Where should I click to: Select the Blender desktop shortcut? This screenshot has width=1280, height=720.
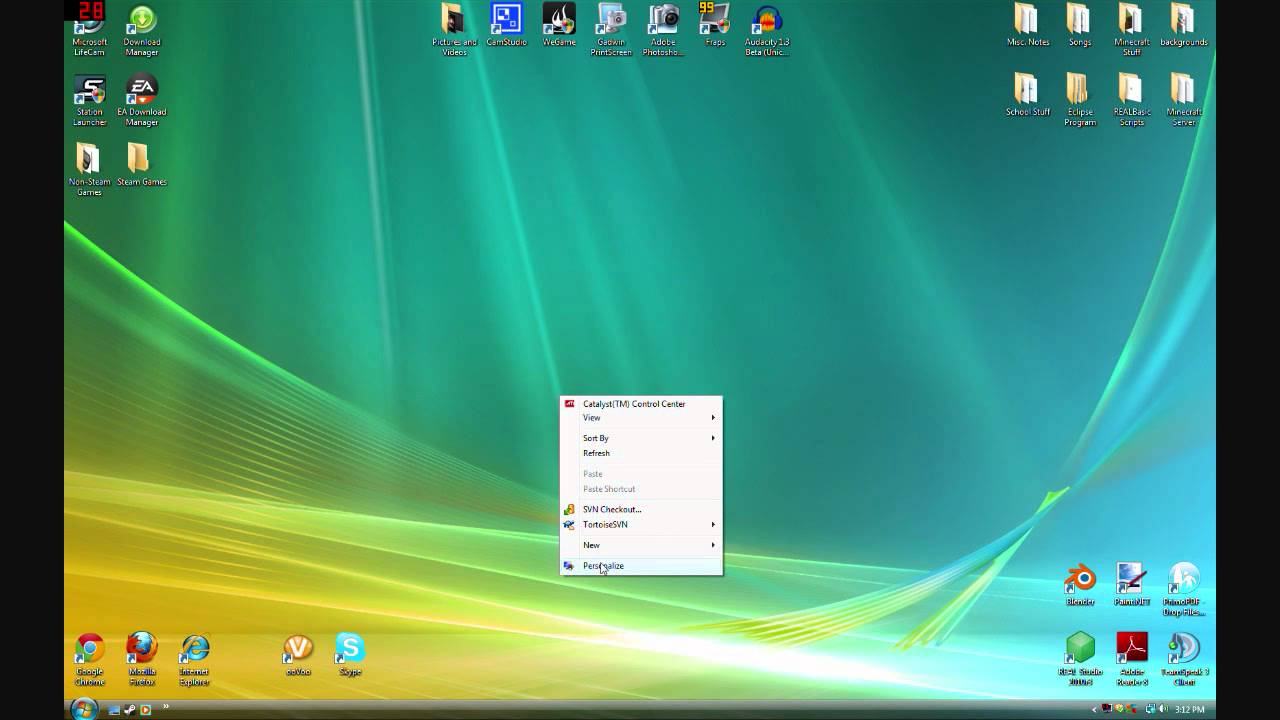click(x=1080, y=585)
